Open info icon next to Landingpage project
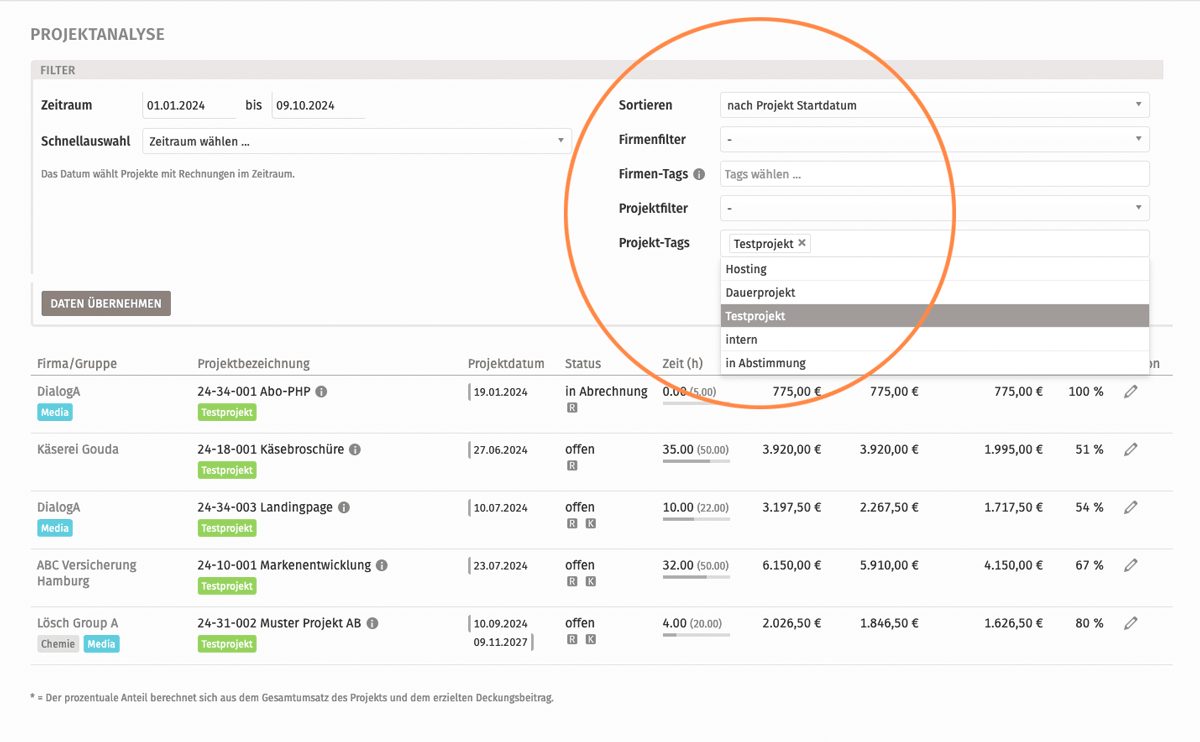This screenshot has height=742, width=1200. coord(344,508)
